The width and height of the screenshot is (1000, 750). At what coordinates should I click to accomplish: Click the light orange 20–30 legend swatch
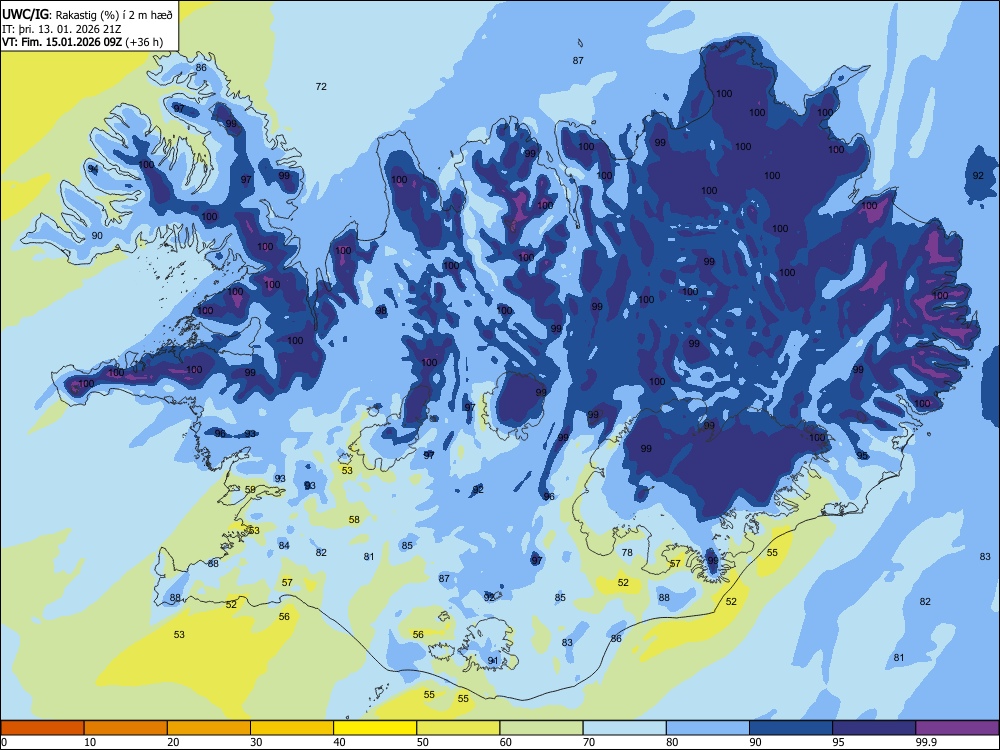pyautogui.click(x=209, y=728)
